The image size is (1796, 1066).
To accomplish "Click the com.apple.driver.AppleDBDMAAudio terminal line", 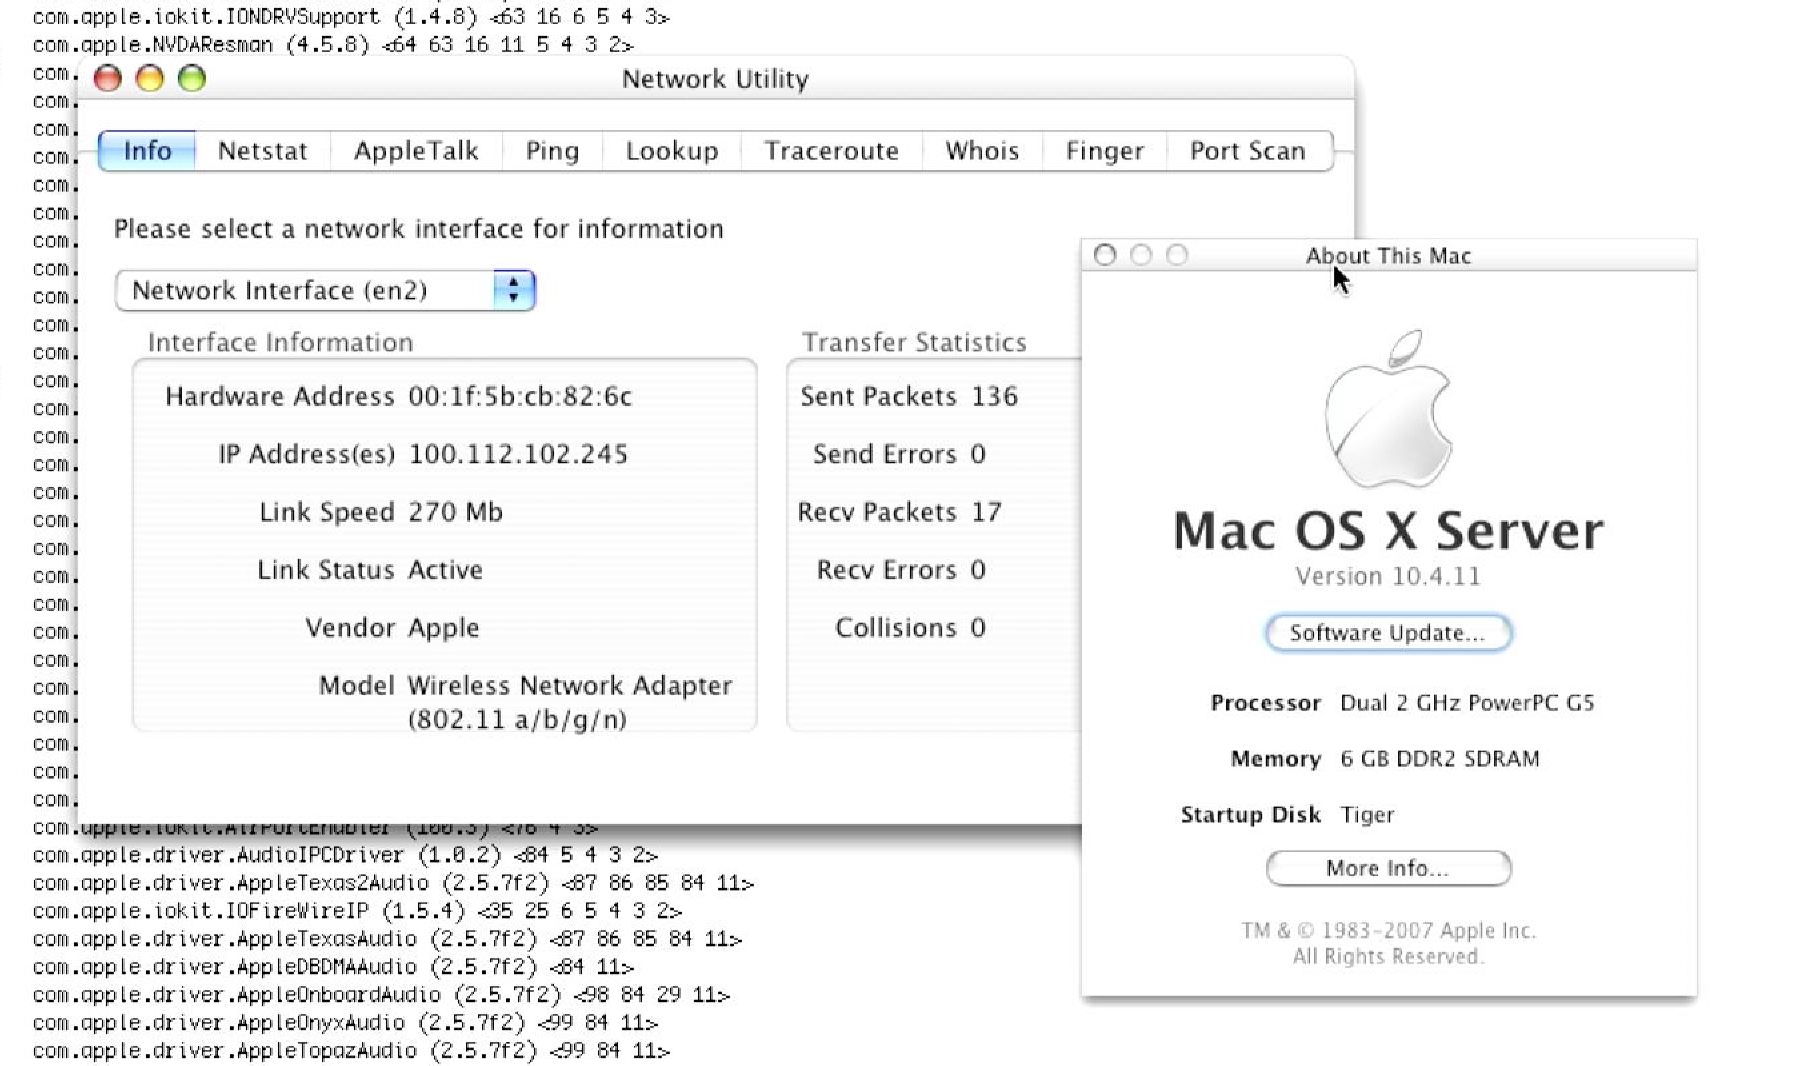I will [x=333, y=968].
